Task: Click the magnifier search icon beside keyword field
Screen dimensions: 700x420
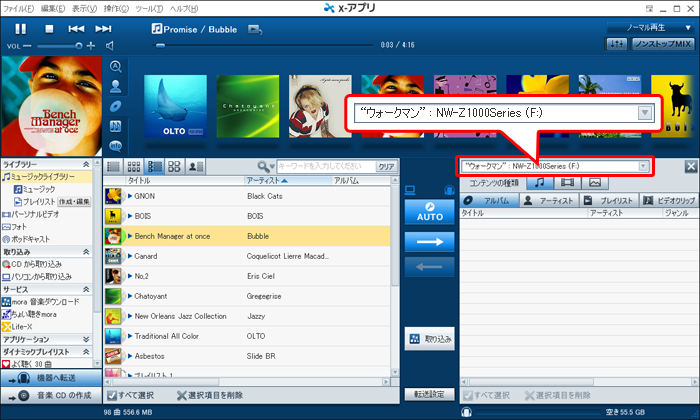Action: click(264, 166)
